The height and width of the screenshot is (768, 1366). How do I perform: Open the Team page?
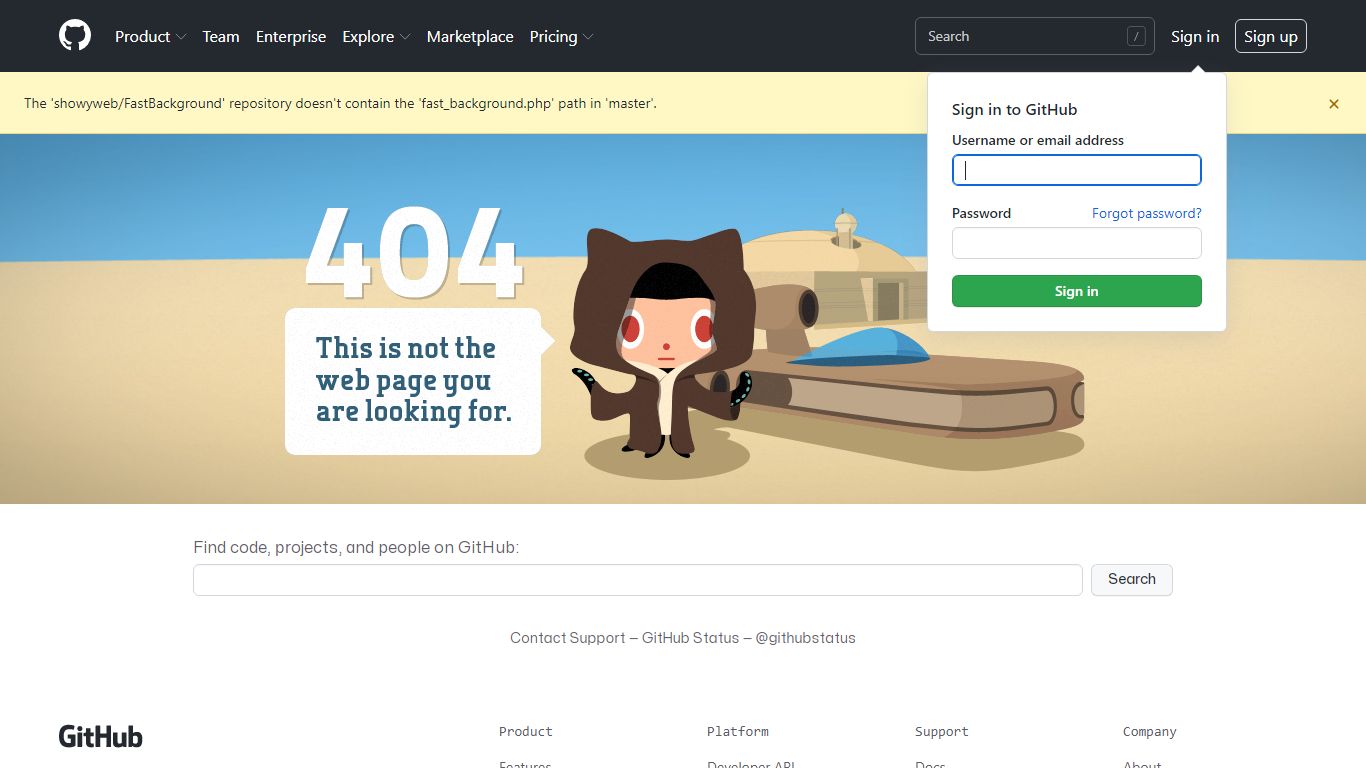point(221,36)
